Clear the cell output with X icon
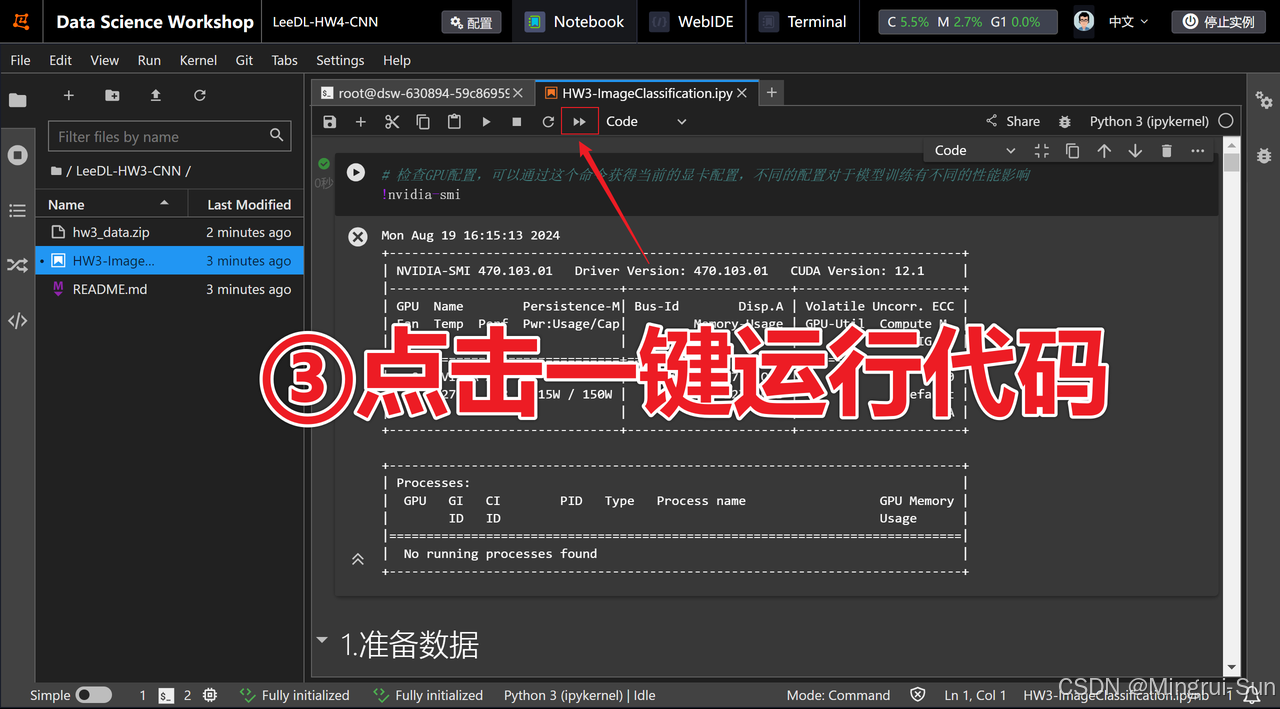The image size is (1280, 709). pyautogui.click(x=357, y=236)
